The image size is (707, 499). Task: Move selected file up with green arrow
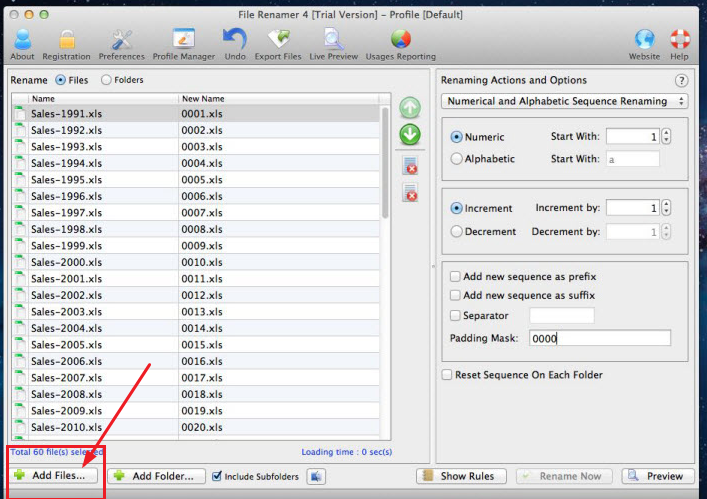pyautogui.click(x=410, y=107)
